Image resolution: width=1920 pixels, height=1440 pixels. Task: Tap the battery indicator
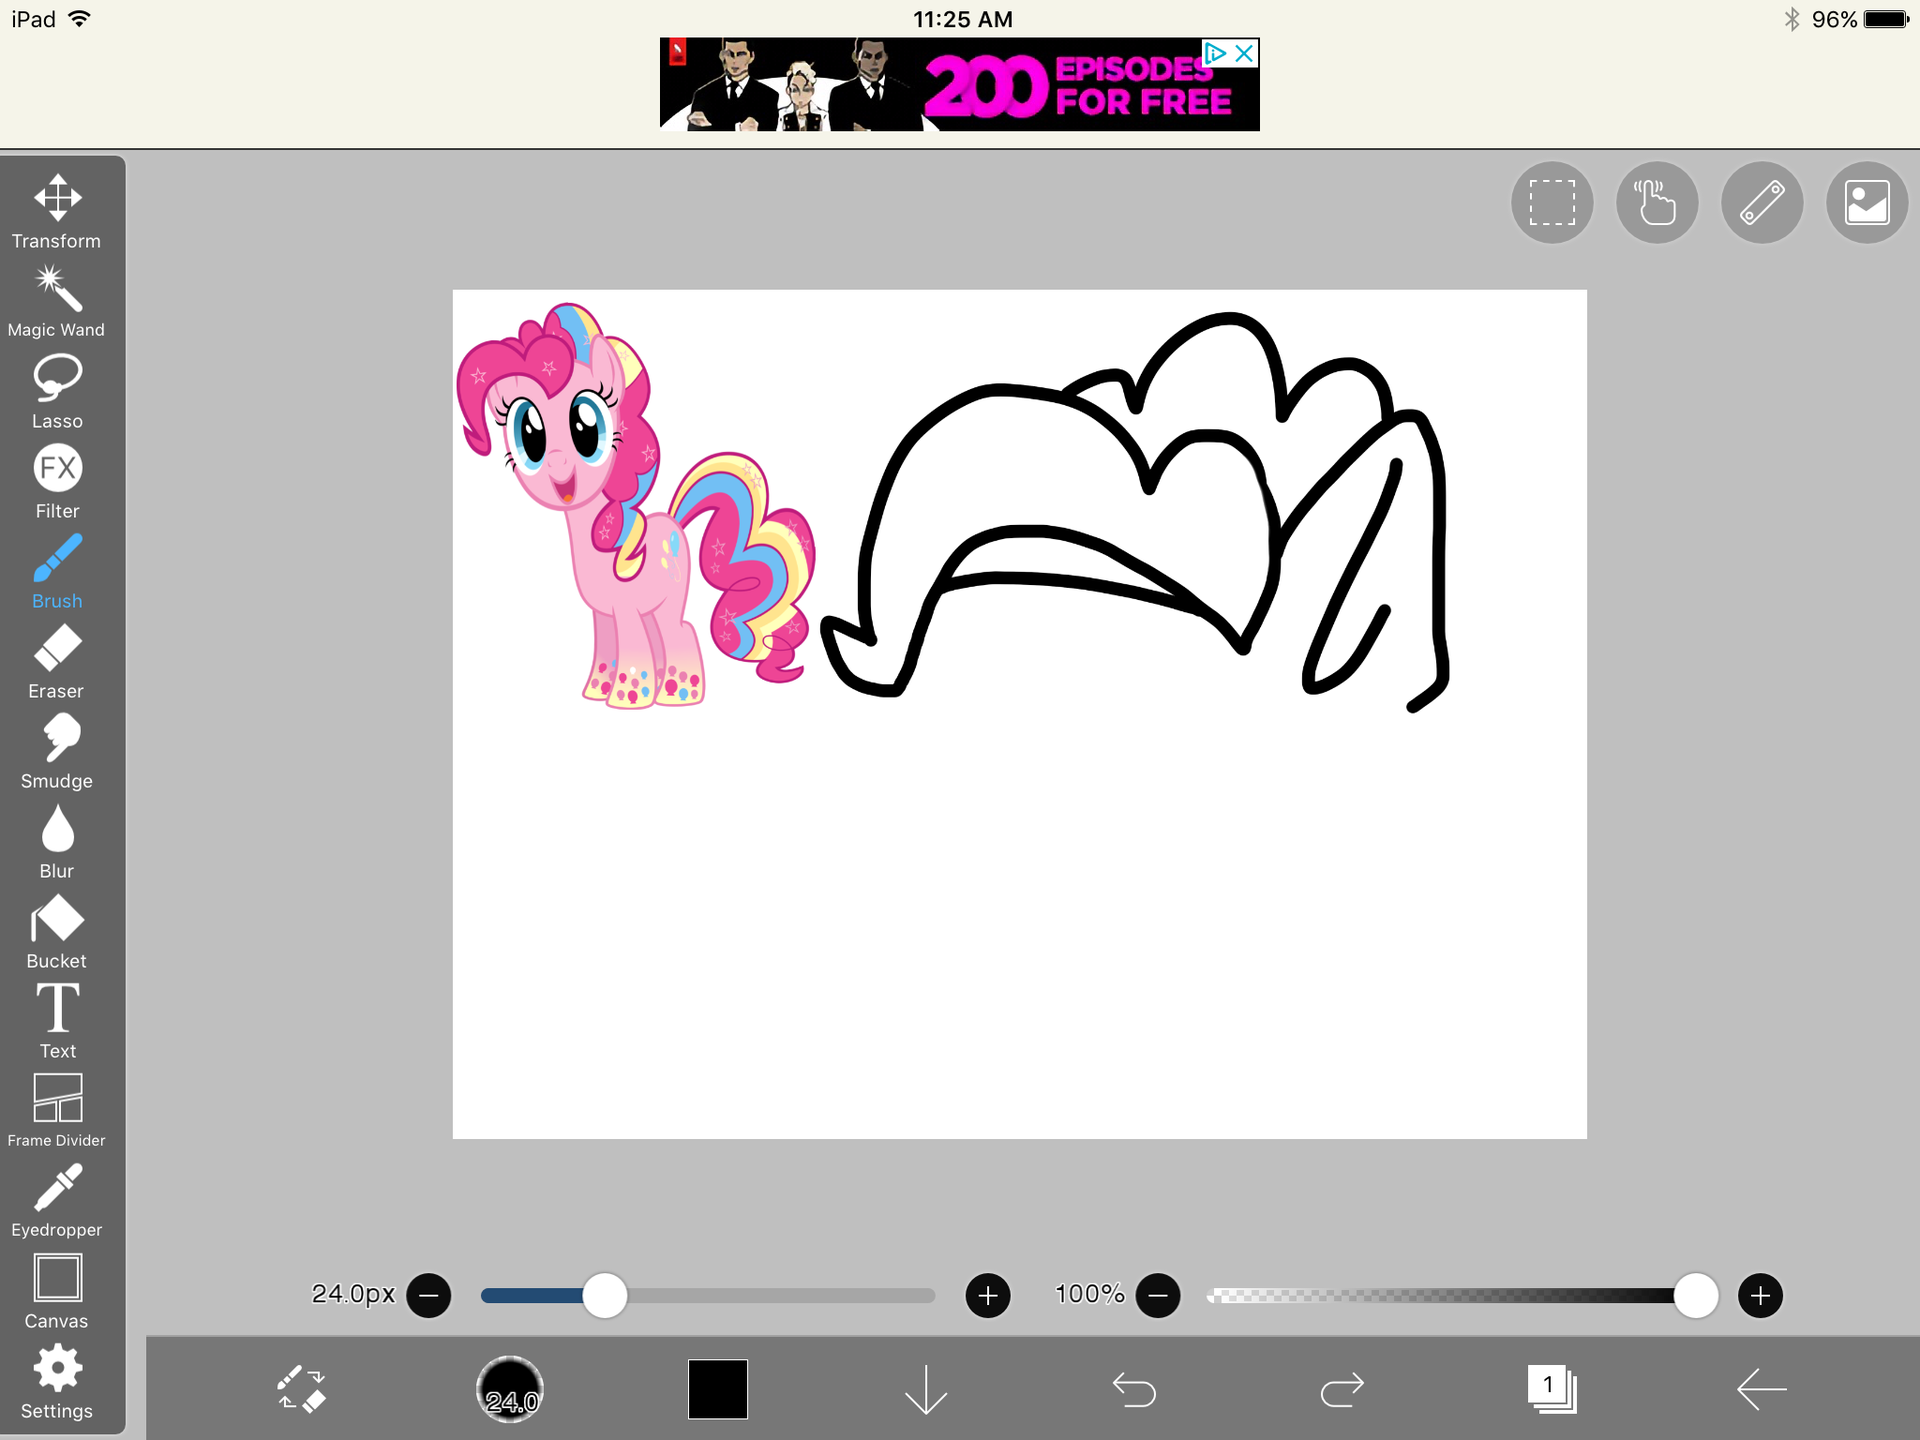1887,19
